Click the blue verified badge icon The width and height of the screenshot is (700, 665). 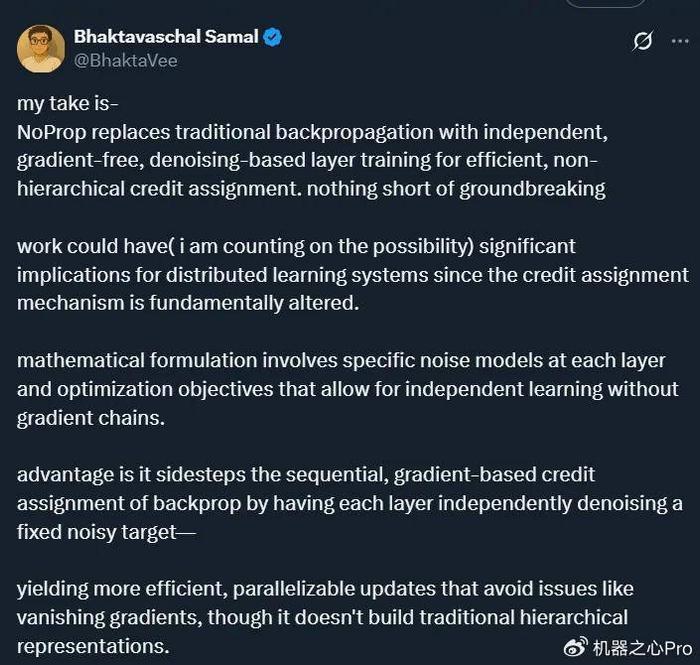coord(272,37)
